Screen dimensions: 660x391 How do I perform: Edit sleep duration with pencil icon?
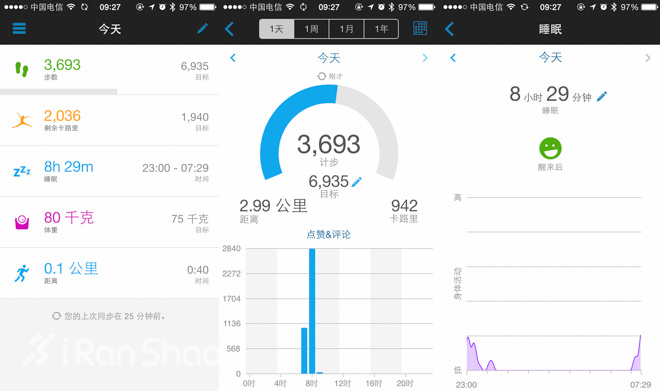(x=602, y=96)
